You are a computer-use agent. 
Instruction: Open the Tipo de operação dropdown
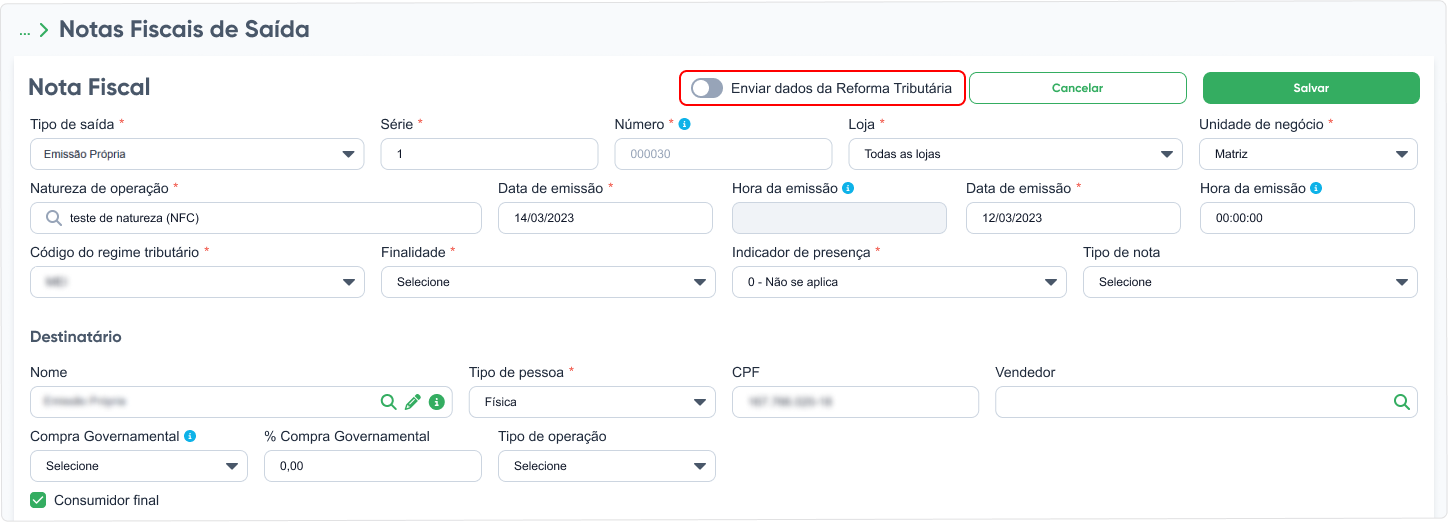pos(607,466)
